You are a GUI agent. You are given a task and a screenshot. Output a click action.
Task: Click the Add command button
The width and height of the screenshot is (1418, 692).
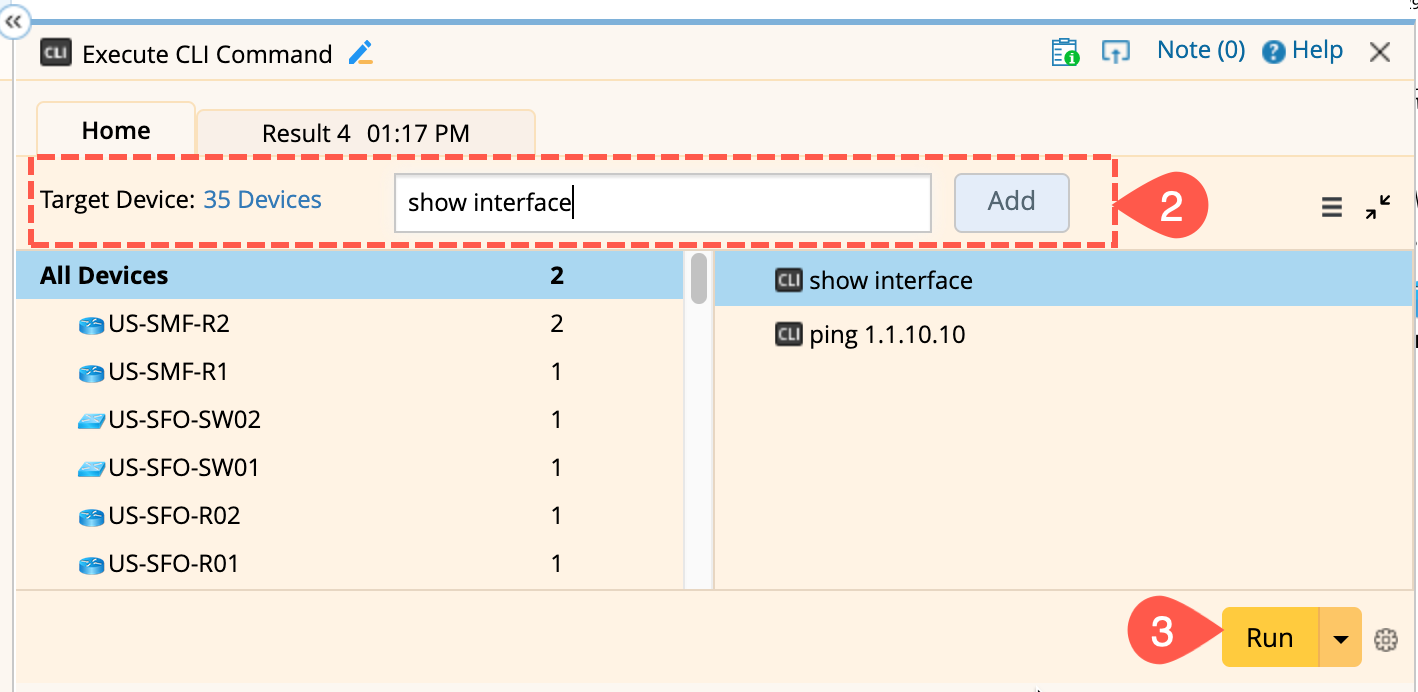[1011, 202]
